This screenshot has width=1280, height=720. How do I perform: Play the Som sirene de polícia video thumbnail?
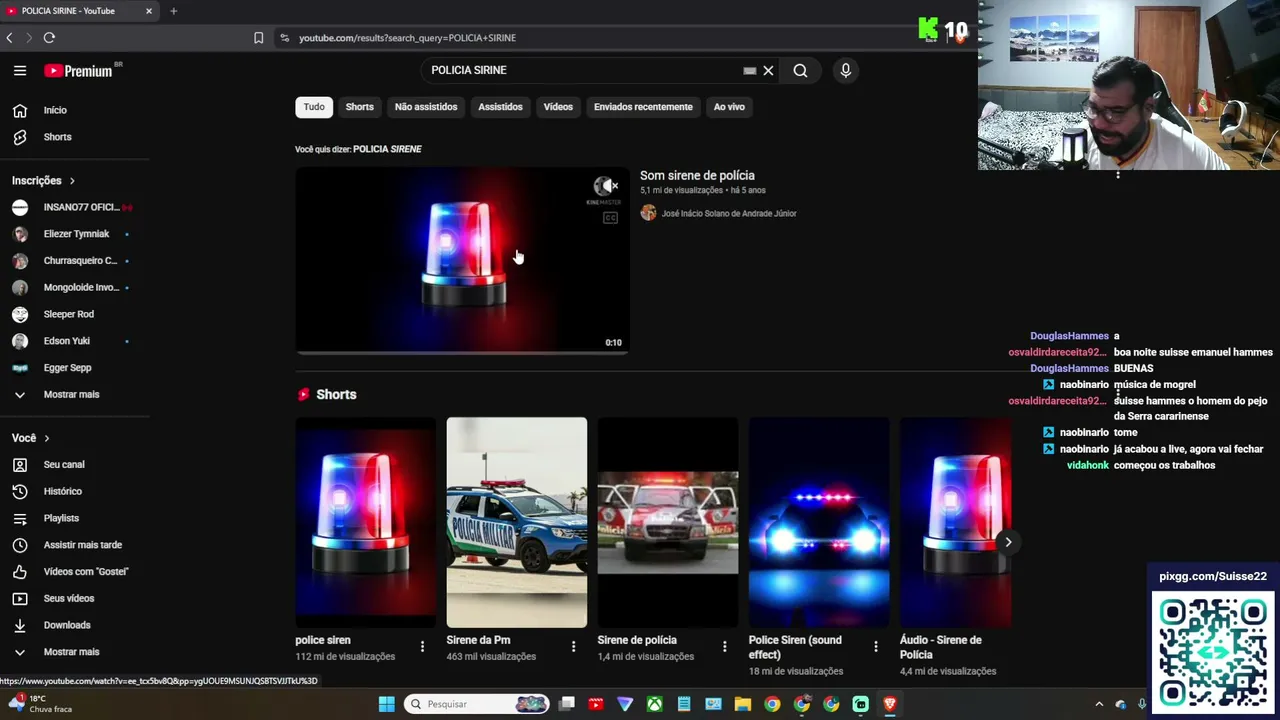point(462,260)
